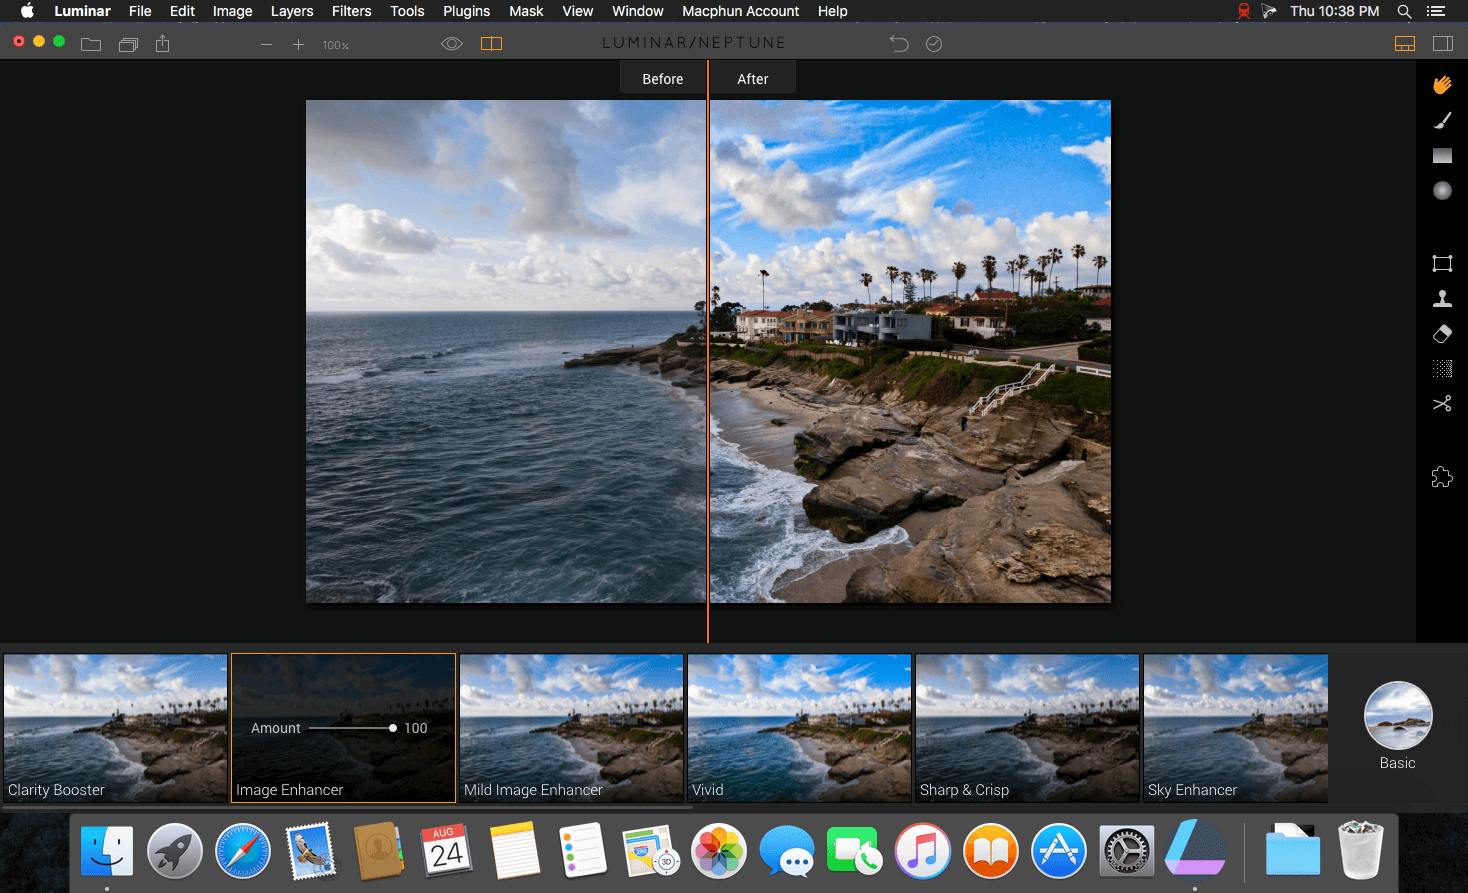Click the After label
Image resolution: width=1468 pixels, height=893 pixels.
[x=753, y=79]
